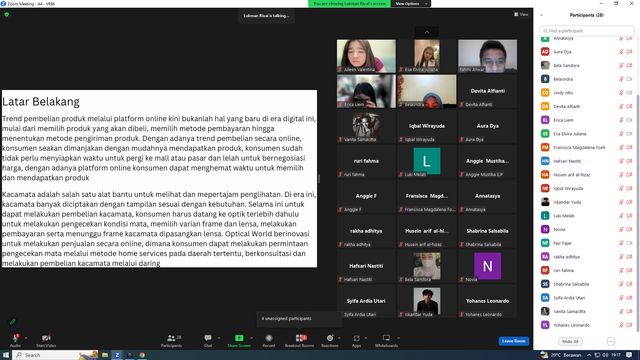Open the Chat toolbar icon
This screenshot has width=640, height=360.
point(208,338)
